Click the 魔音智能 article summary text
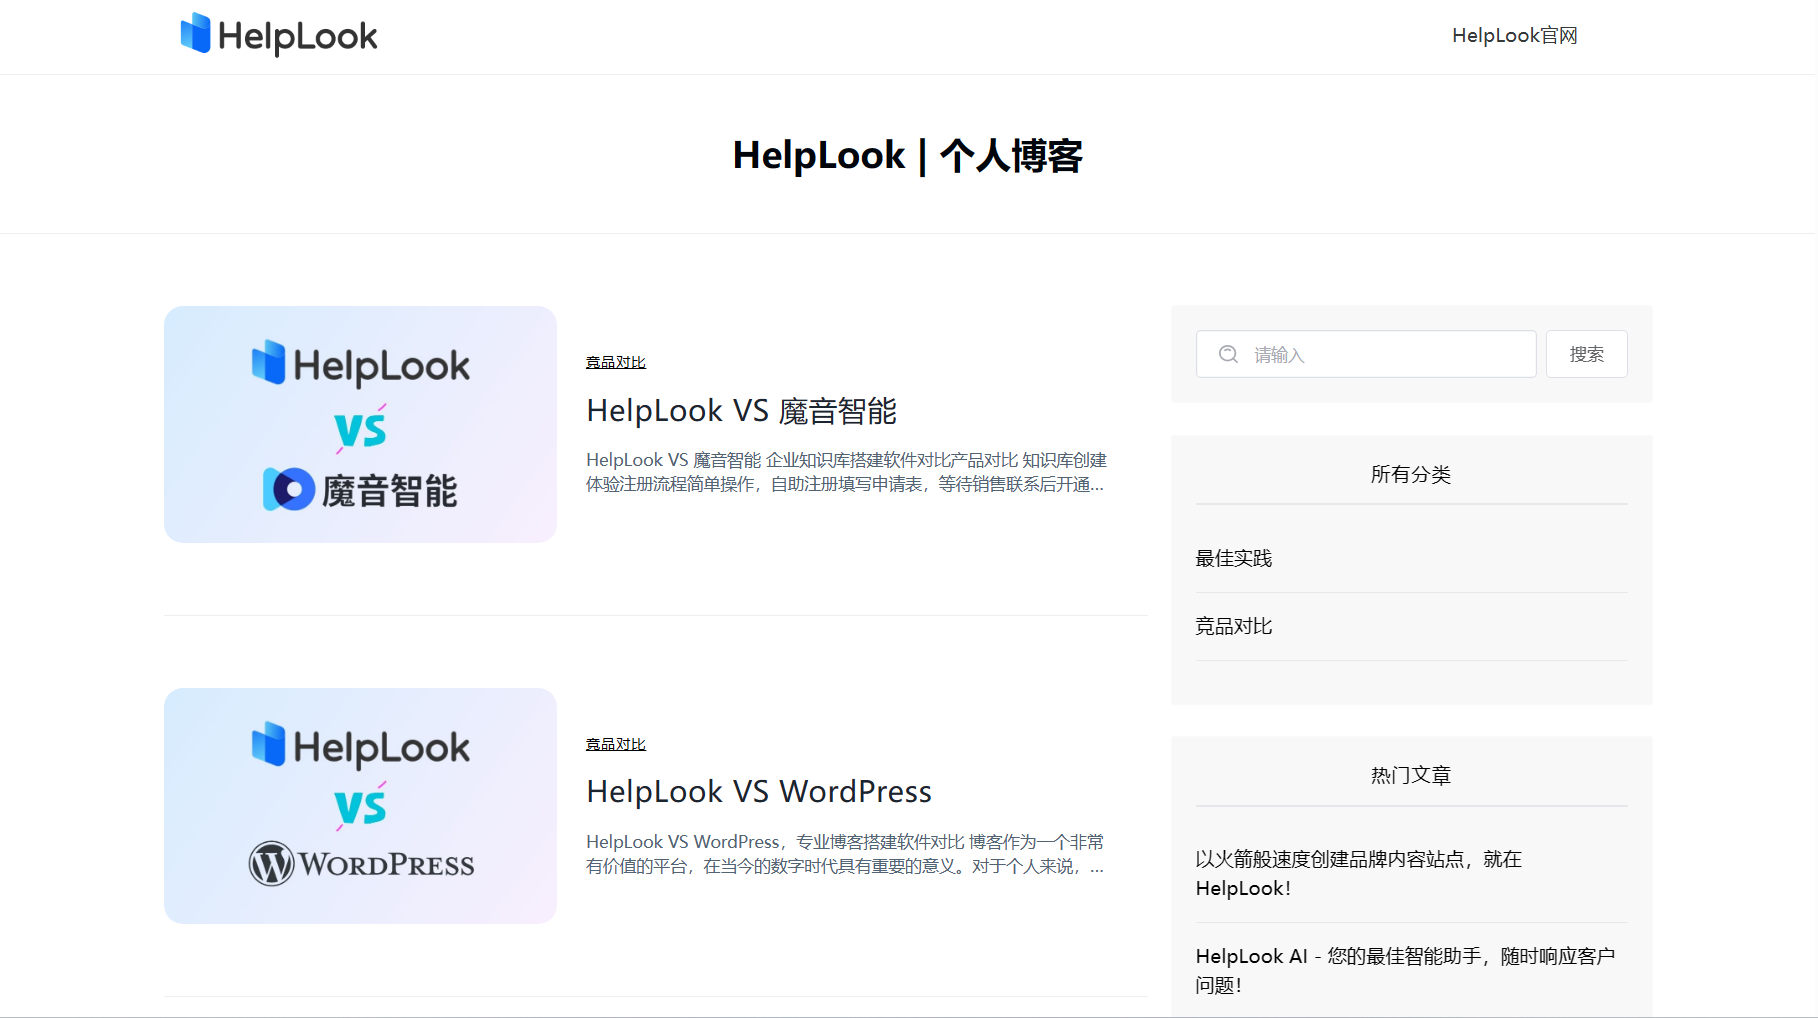 pyautogui.click(x=846, y=472)
